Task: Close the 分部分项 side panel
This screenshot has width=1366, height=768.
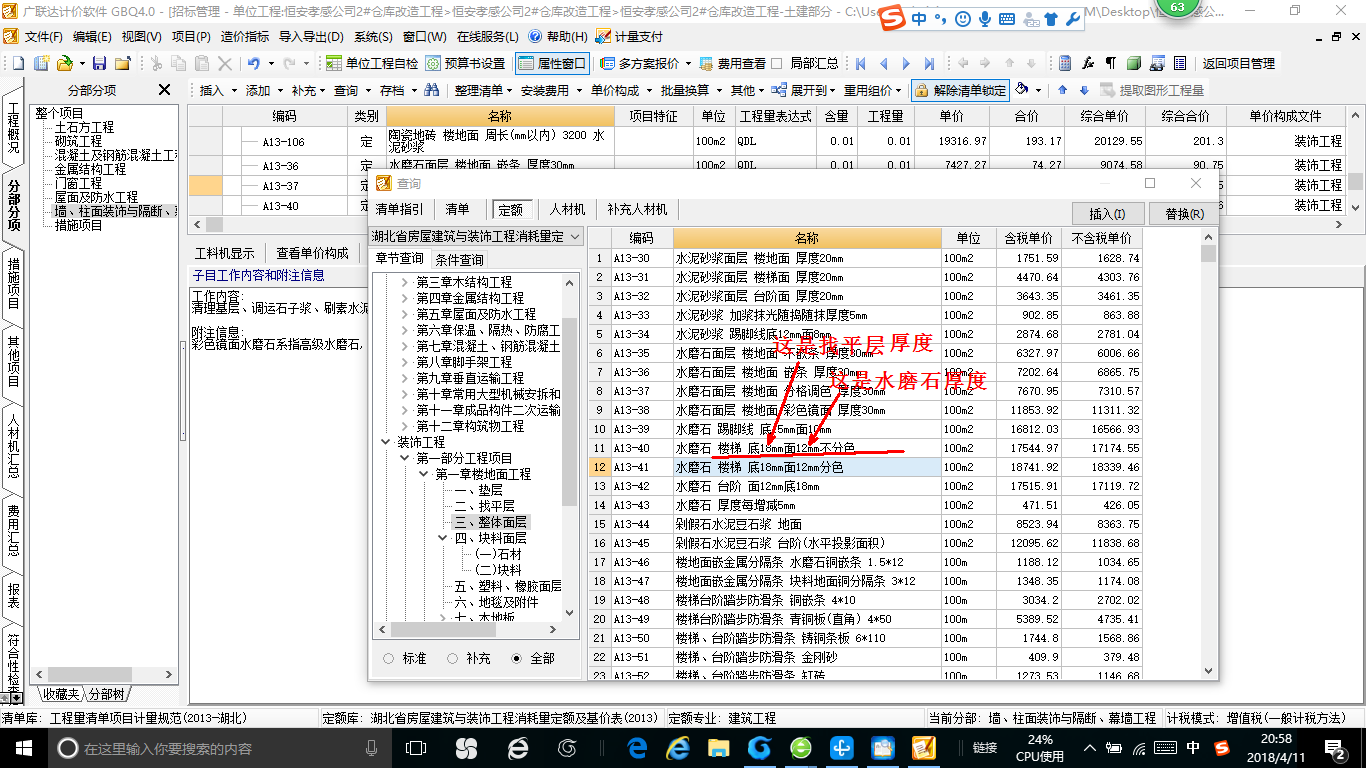Action: click(x=164, y=90)
